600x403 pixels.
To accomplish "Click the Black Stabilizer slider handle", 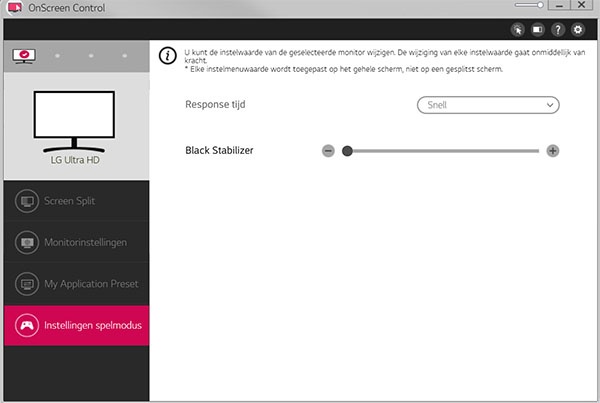I will (x=347, y=151).
